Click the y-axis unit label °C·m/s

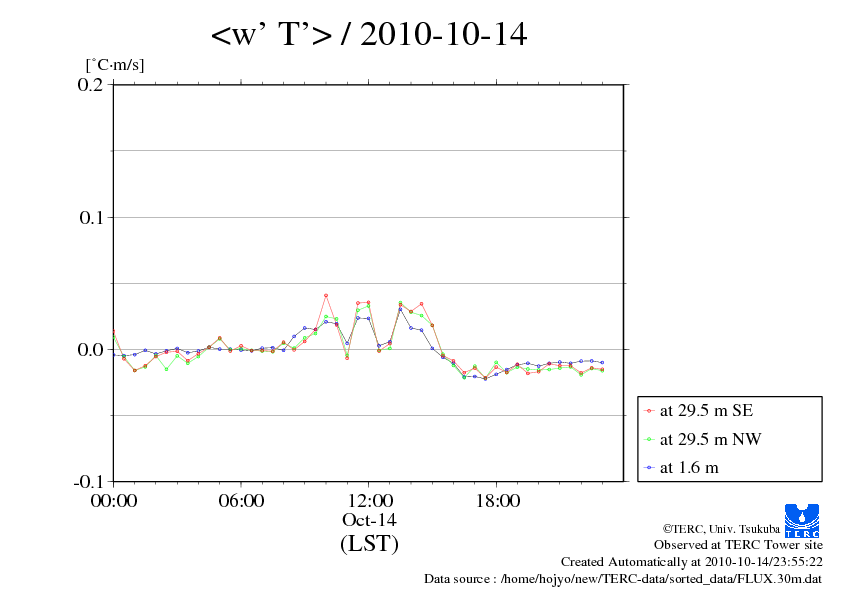click(115, 65)
